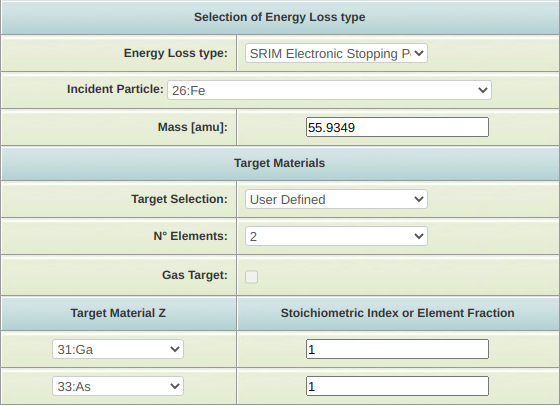560x406 pixels.
Task: Click the Selection of Energy Loss type header
Action: [x=280, y=17]
